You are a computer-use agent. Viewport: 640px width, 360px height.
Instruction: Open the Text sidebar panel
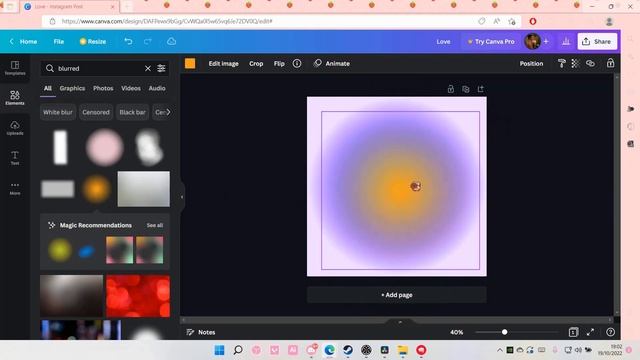pyautogui.click(x=15, y=158)
